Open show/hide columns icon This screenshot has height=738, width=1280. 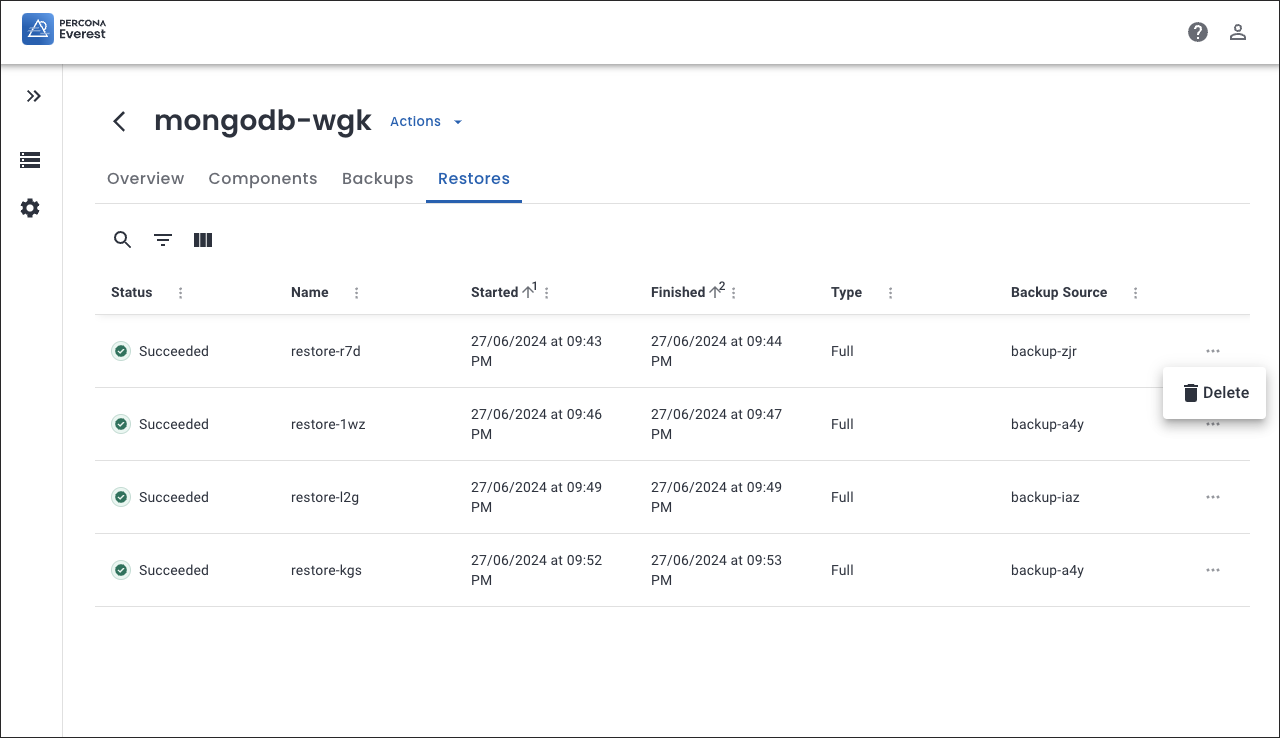pos(203,240)
